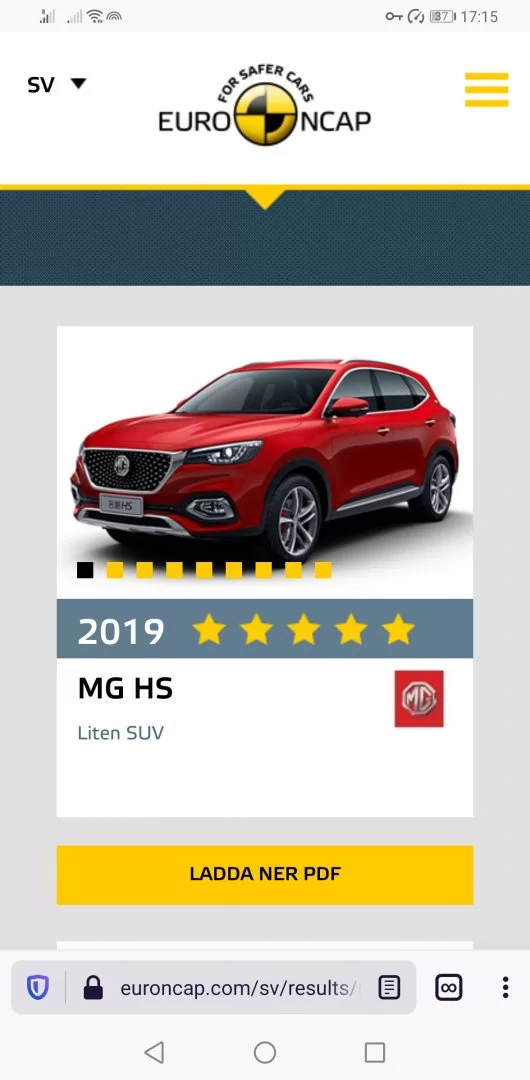Open the SV language dropdown
The width and height of the screenshot is (530, 1080).
pos(57,85)
